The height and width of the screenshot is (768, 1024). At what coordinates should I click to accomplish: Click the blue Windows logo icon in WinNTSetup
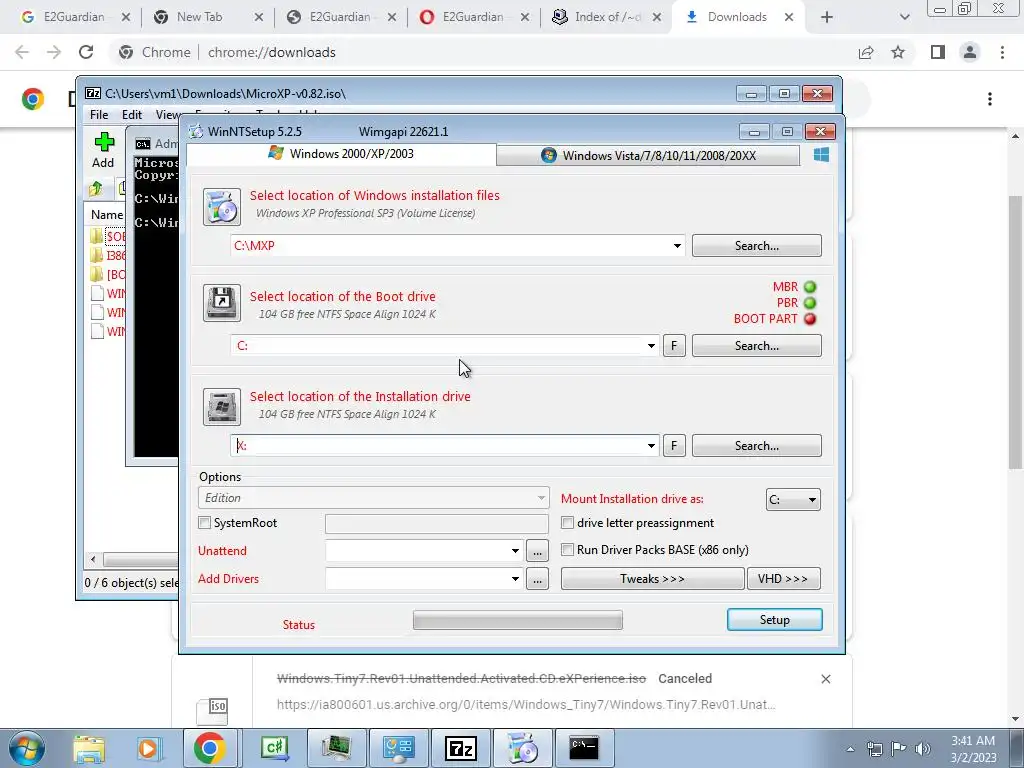click(x=822, y=154)
